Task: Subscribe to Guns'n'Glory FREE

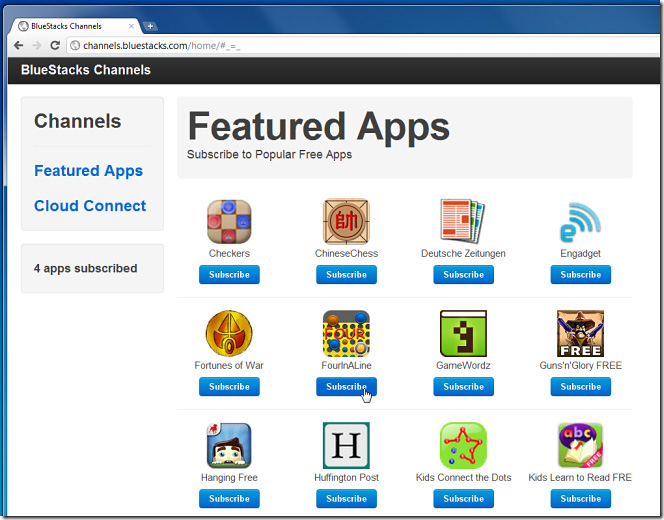Action: click(x=581, y=387)
